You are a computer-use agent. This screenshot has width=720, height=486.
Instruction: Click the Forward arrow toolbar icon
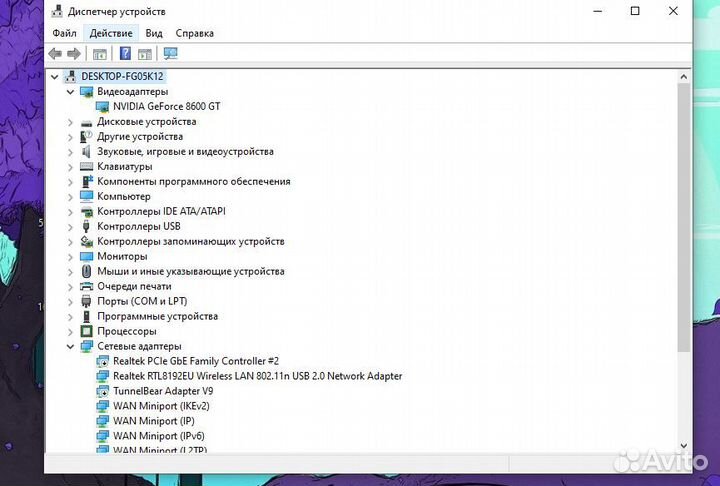coord(73,54)
